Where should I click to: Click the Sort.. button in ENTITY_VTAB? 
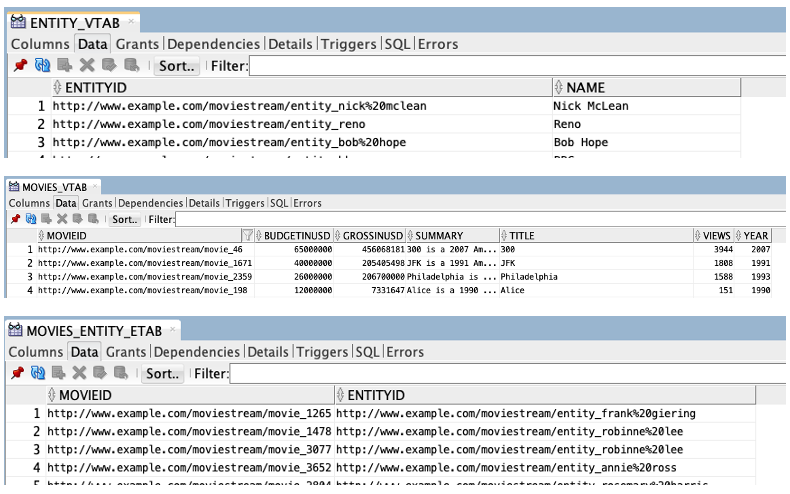coord(176,66)
